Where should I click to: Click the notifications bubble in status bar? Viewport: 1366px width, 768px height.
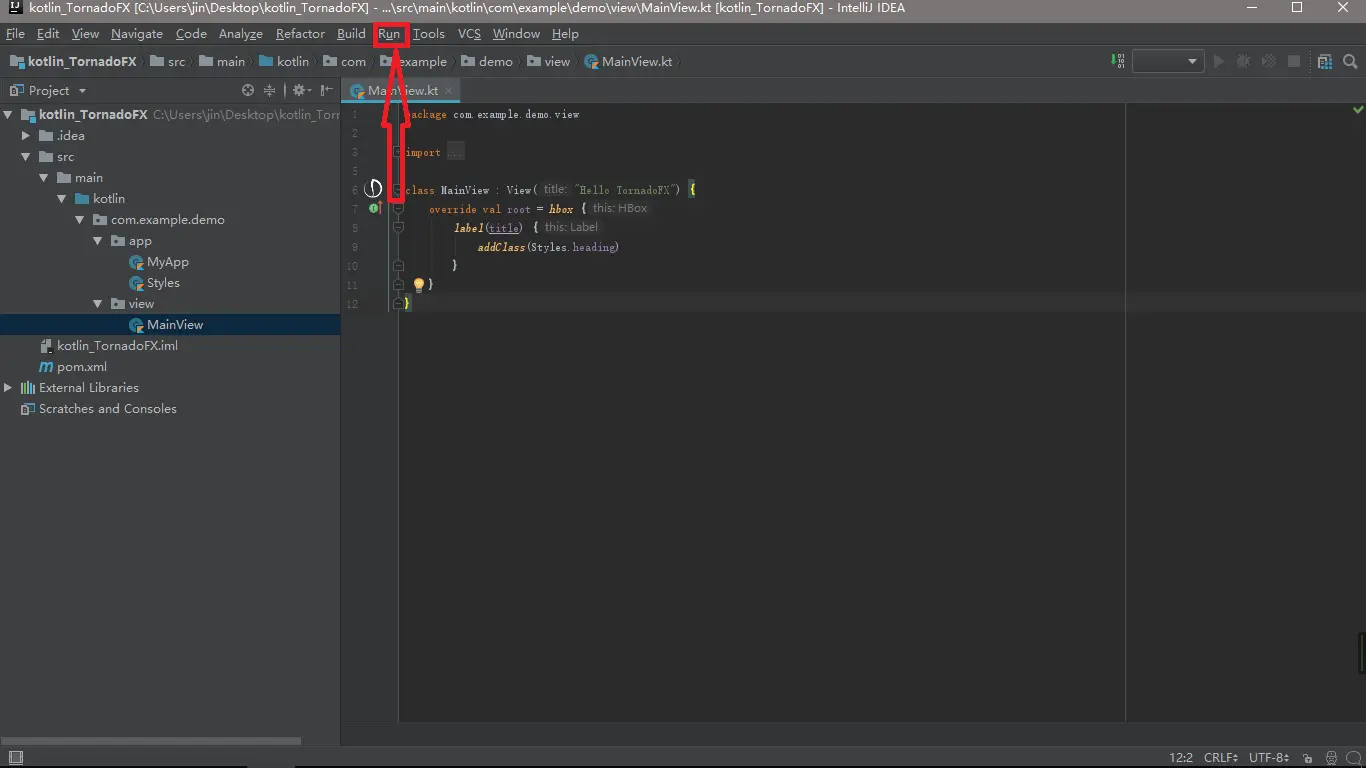click(x=1354, y=758)
